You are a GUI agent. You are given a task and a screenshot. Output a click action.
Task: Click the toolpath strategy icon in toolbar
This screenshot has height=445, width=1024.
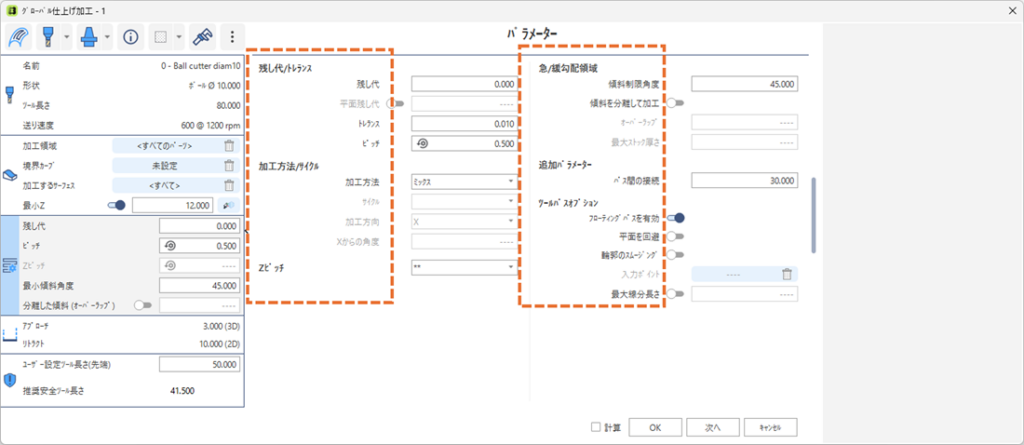click(x=18, y=37)
